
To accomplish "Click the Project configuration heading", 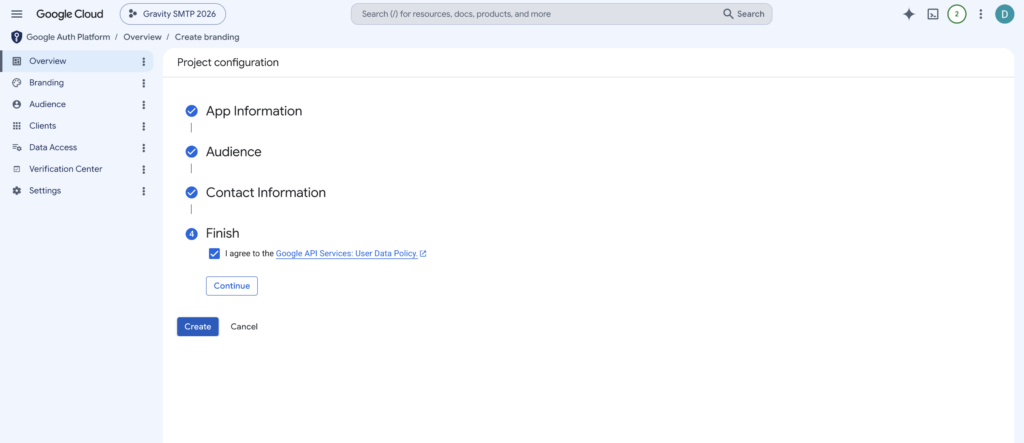I will tap(228, 63).
